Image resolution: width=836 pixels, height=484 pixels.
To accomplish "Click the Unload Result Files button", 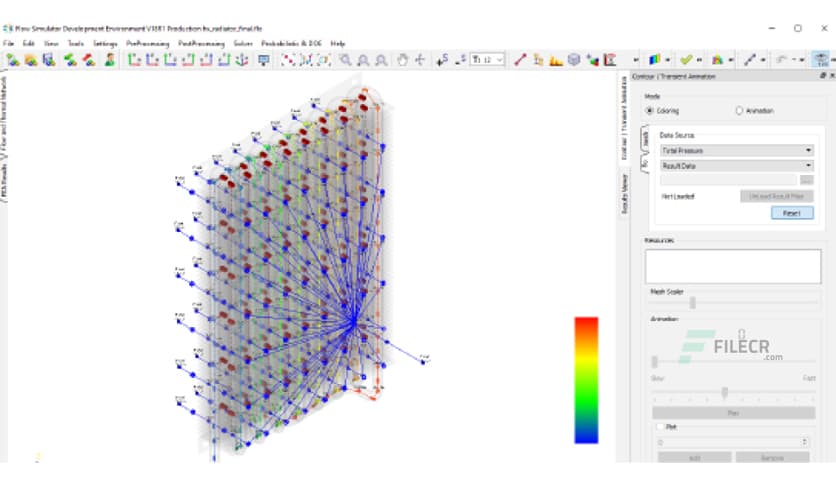I will click(776, 196).
